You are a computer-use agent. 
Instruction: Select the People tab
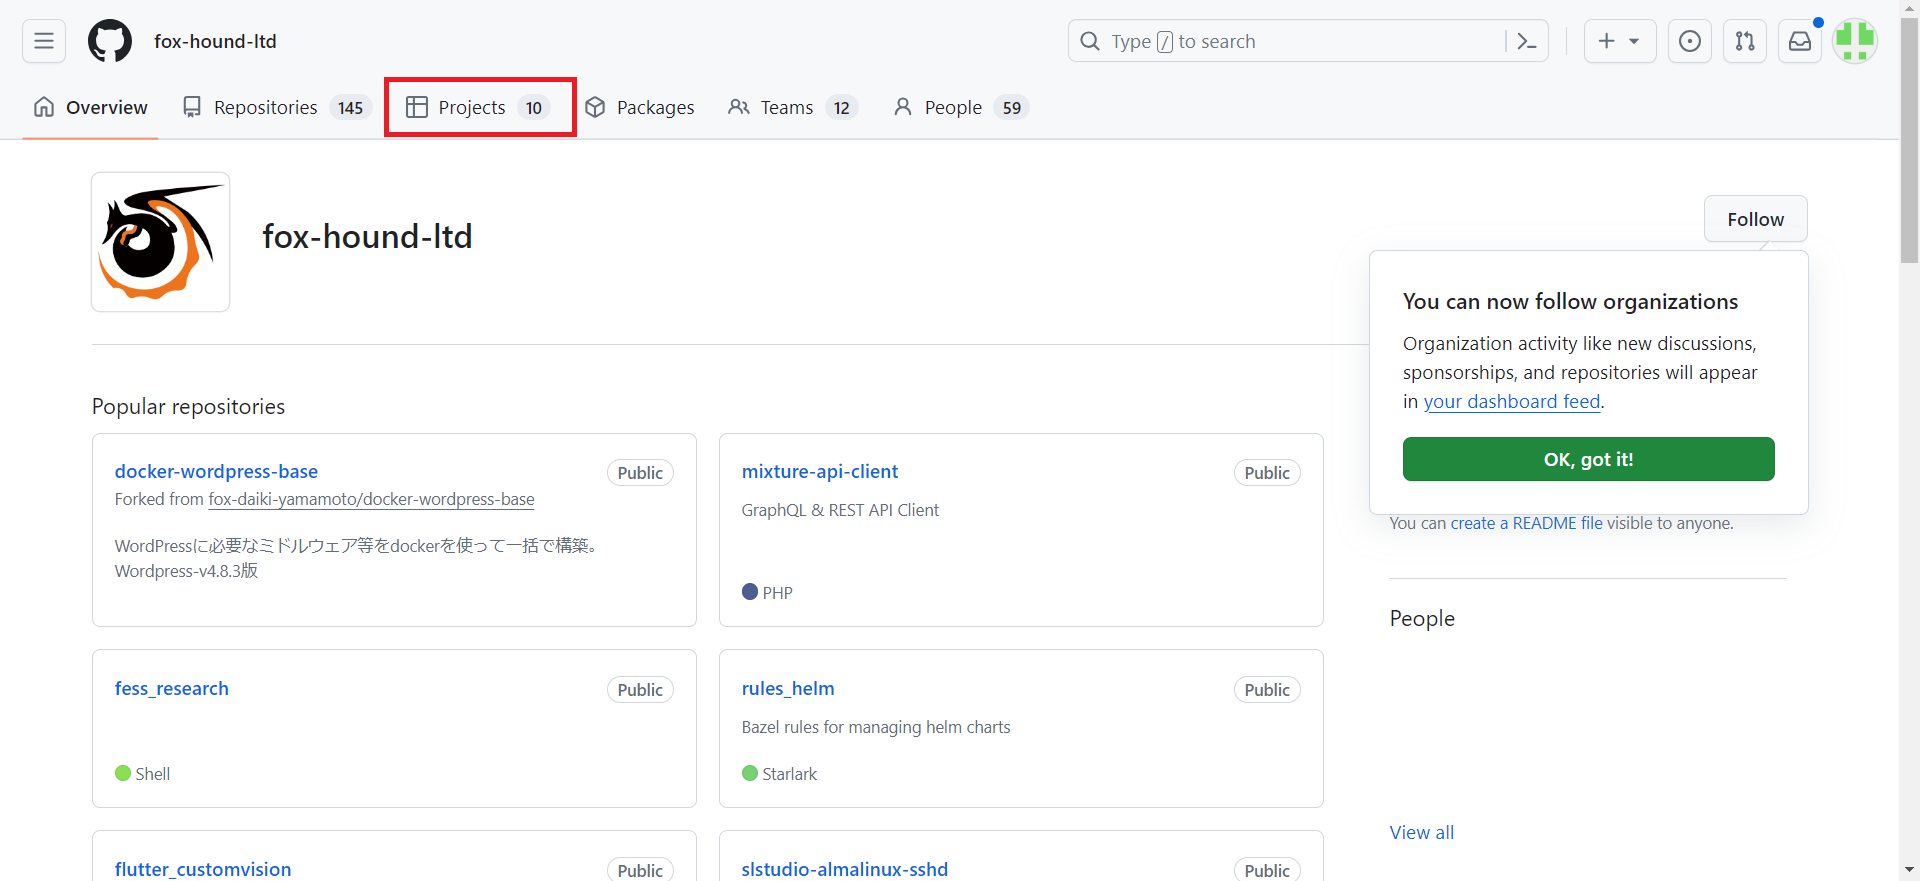[x=960, y=108]
